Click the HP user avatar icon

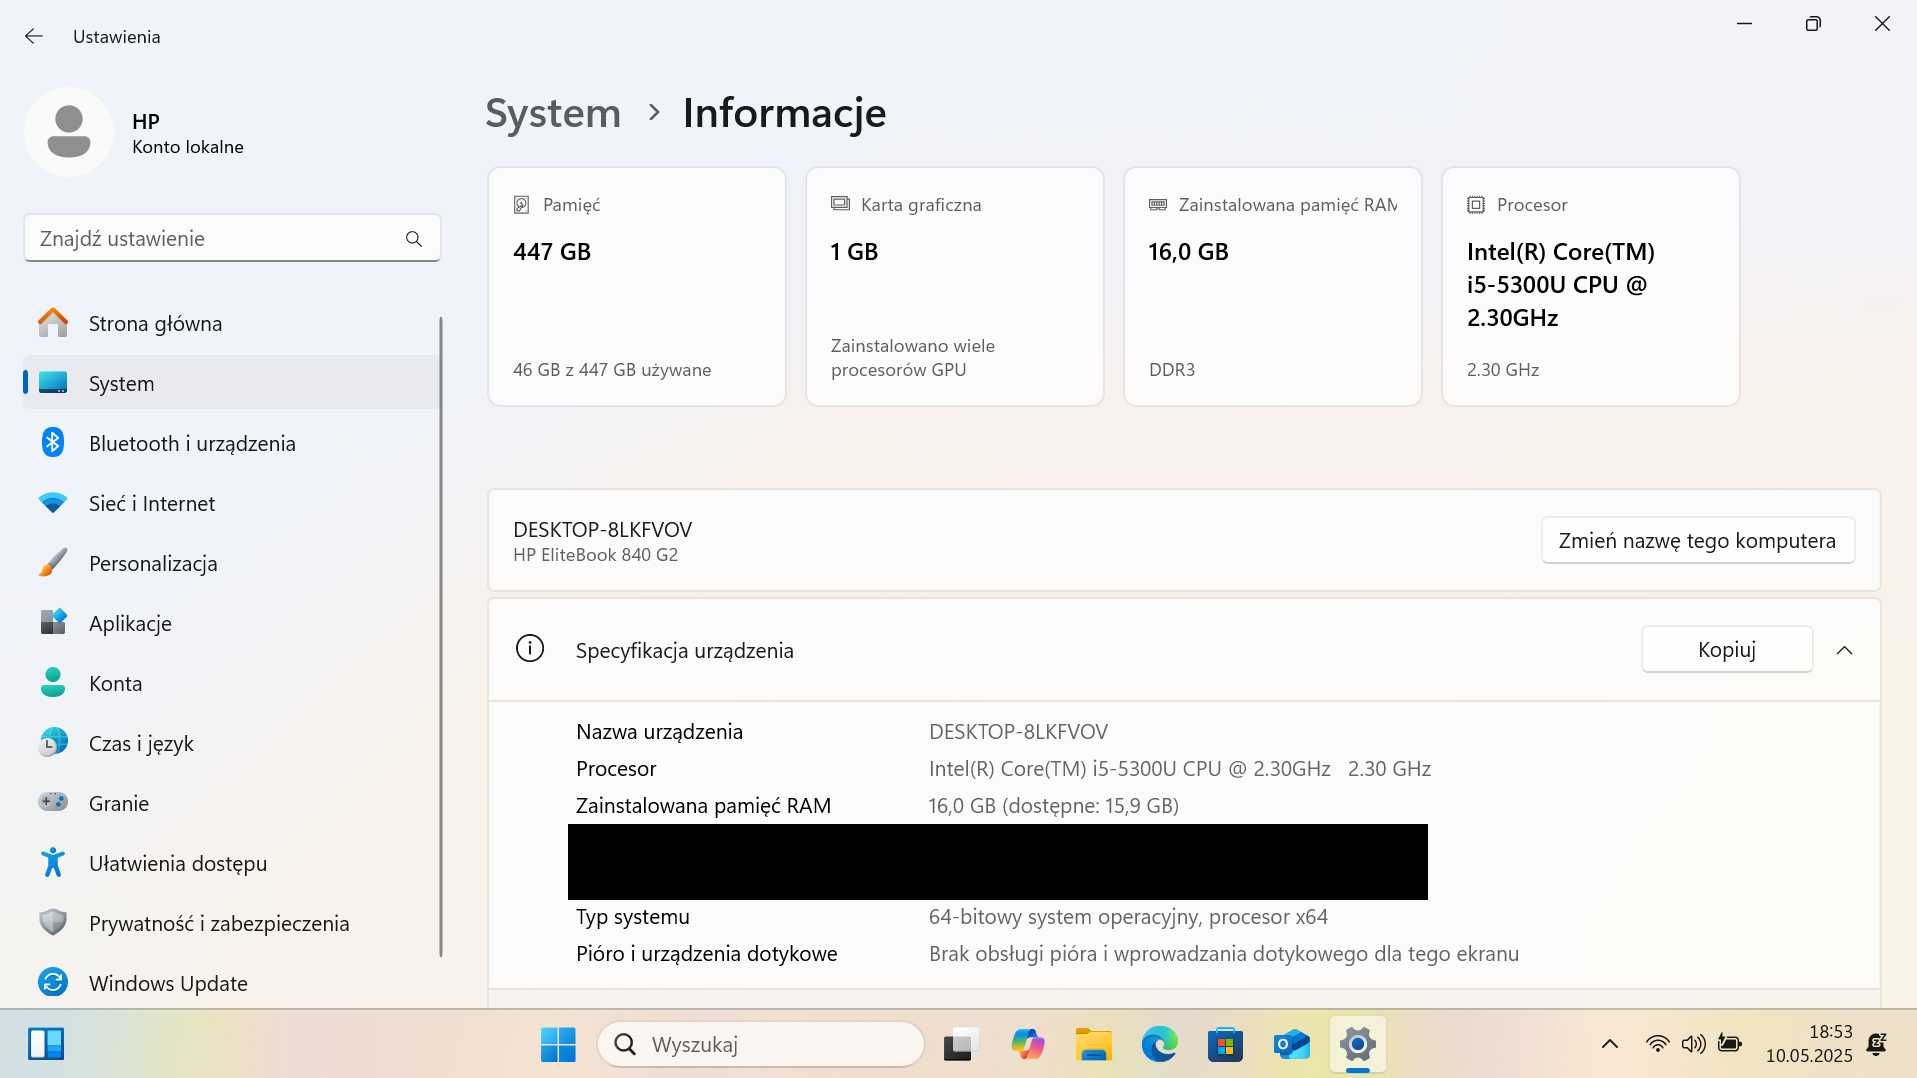pos(69,132)
